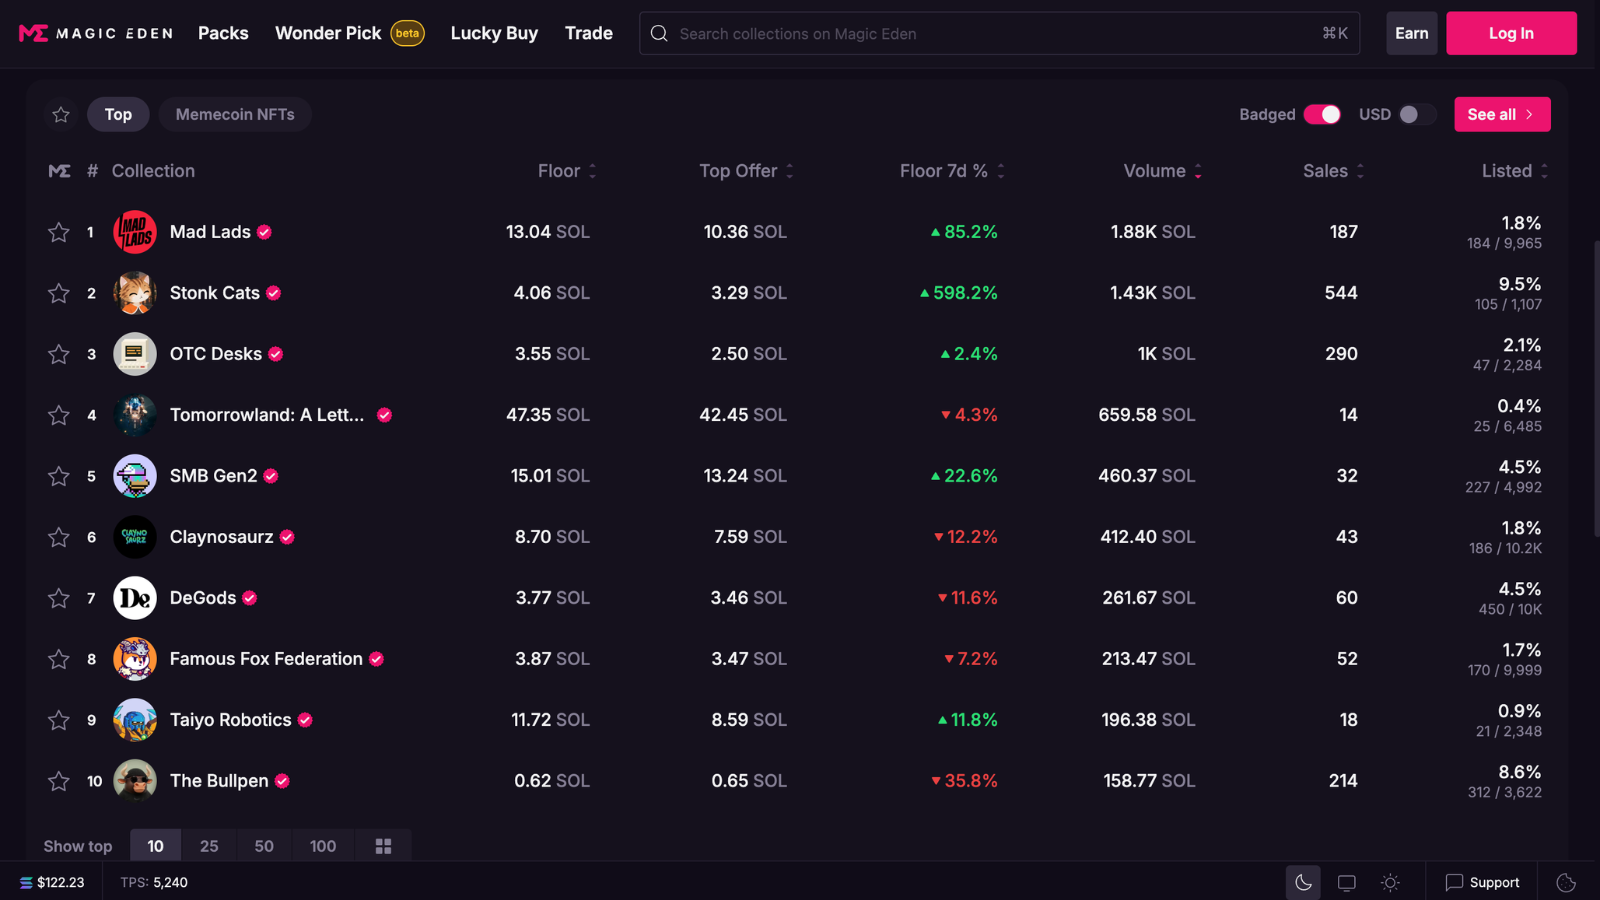Sort by the Volume column

1163,171
